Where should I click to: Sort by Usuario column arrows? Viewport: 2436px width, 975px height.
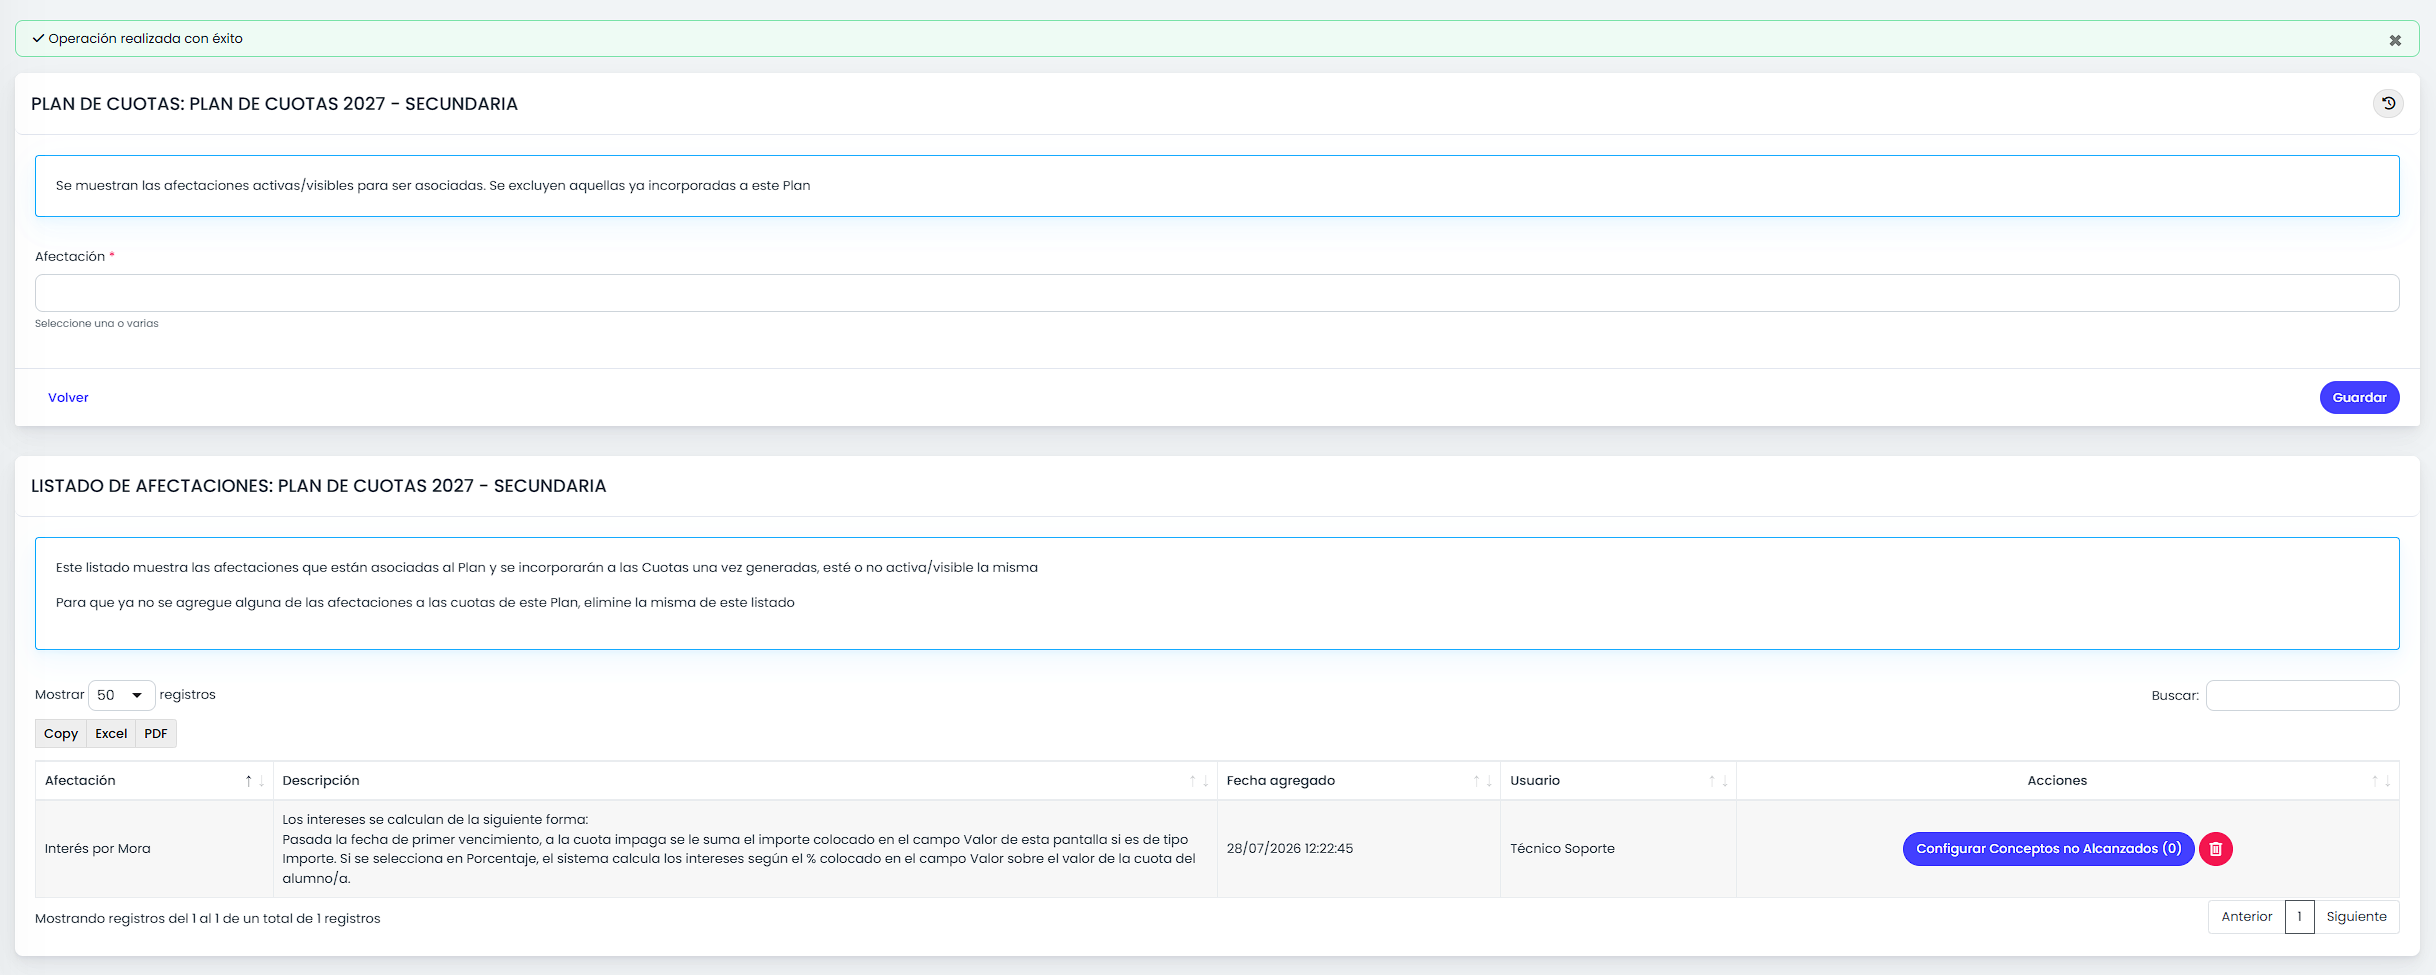coord(1718,781)
